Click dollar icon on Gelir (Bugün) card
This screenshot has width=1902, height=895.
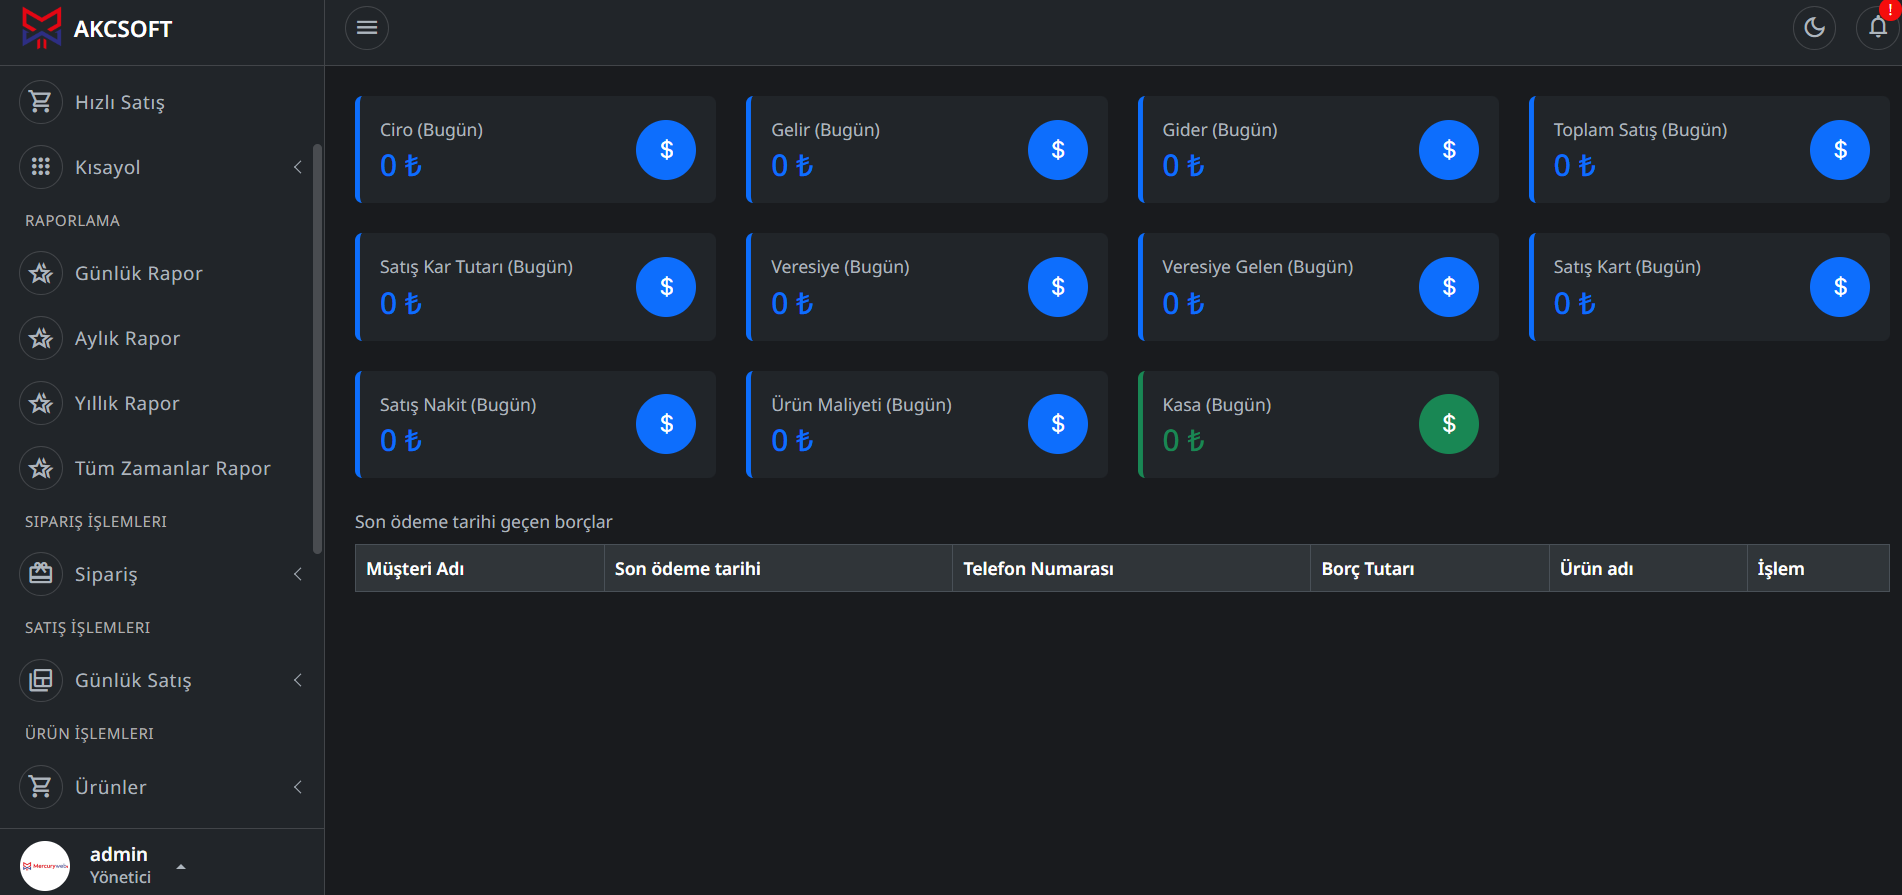tap(1058, 150)
